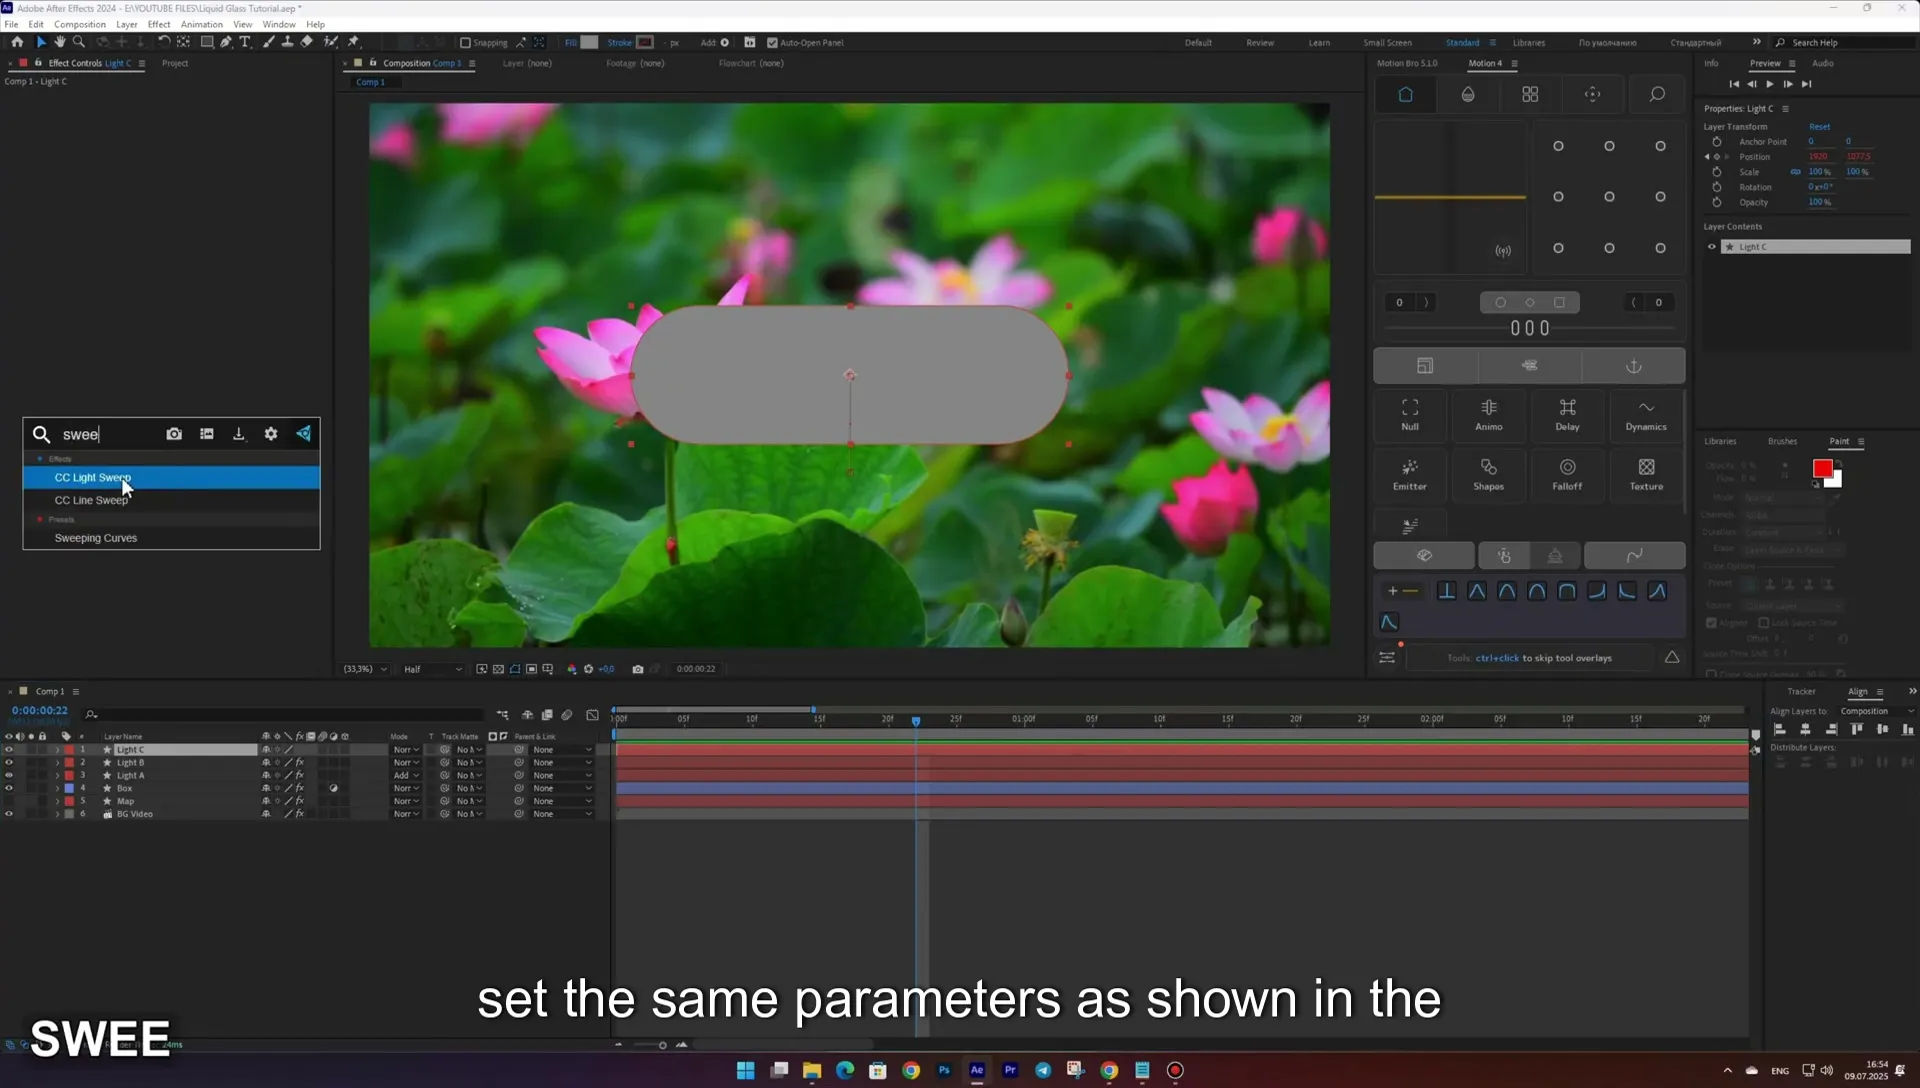
Task: Open the Animation menu
Action: pyautogui.click(x=201, y=24)
